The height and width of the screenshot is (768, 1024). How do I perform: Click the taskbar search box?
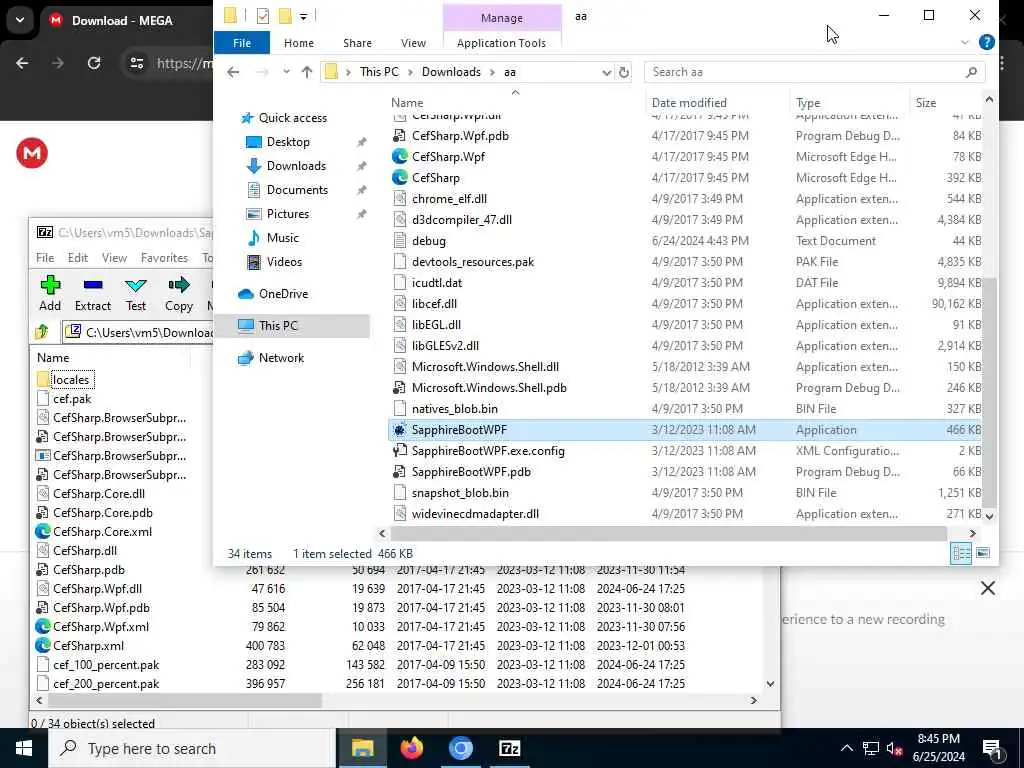[191, 748]
